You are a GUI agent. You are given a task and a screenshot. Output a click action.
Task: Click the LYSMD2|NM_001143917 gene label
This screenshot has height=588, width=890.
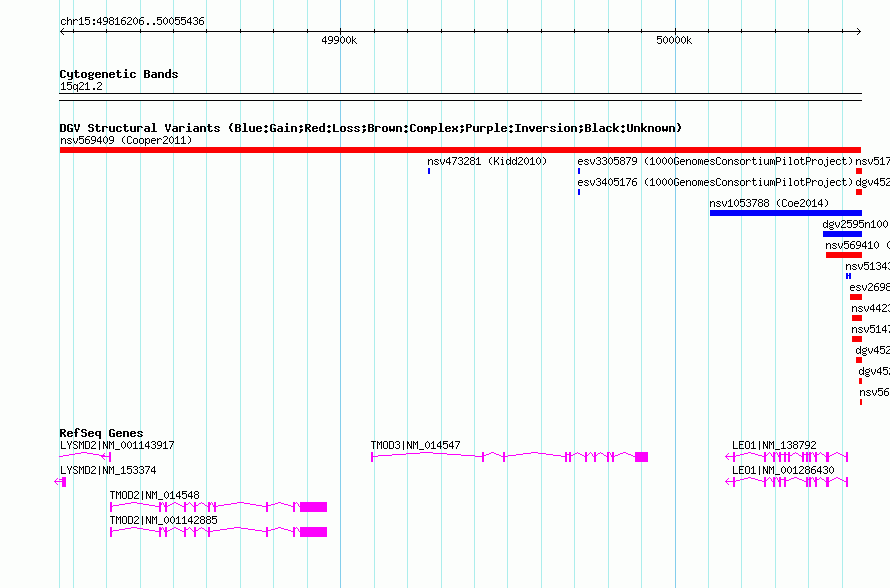(117, 446)
